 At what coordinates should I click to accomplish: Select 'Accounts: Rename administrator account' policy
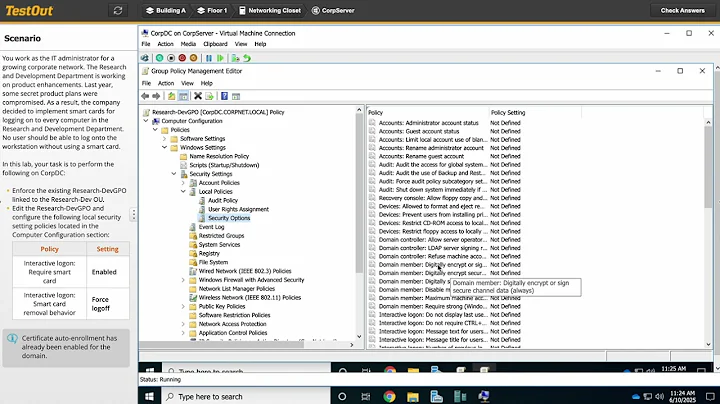pyautogui.click(x=431, y=148)
